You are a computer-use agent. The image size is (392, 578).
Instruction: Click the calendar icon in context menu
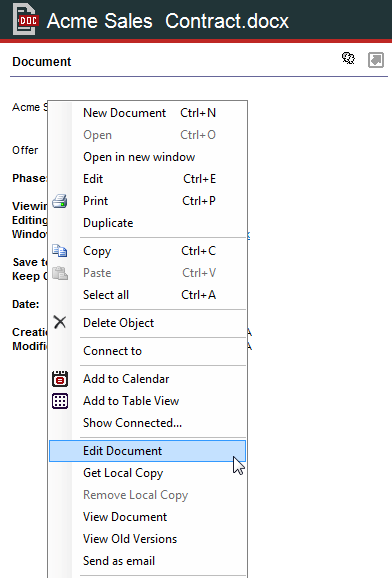click(x=60, y=379)
